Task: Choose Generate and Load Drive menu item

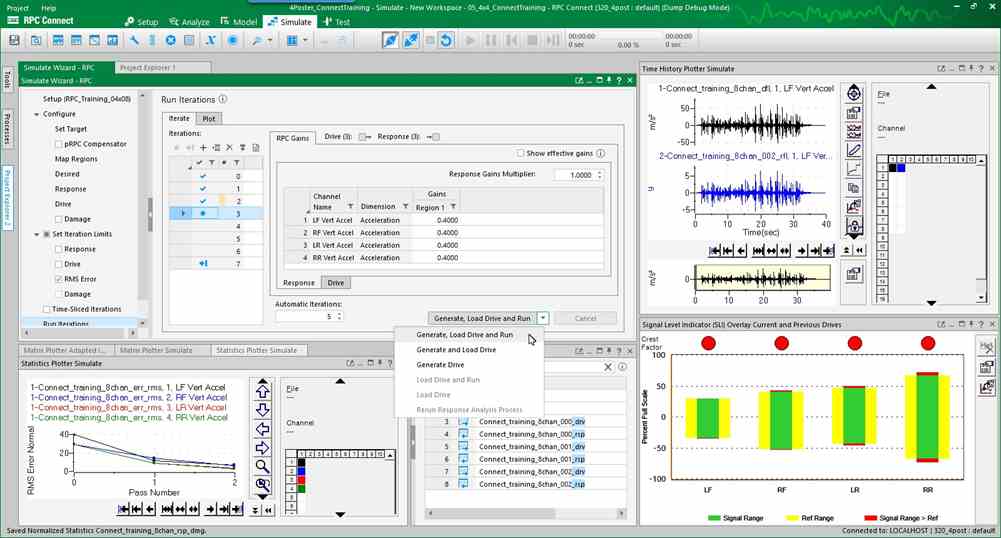Action: click(456, 350)
